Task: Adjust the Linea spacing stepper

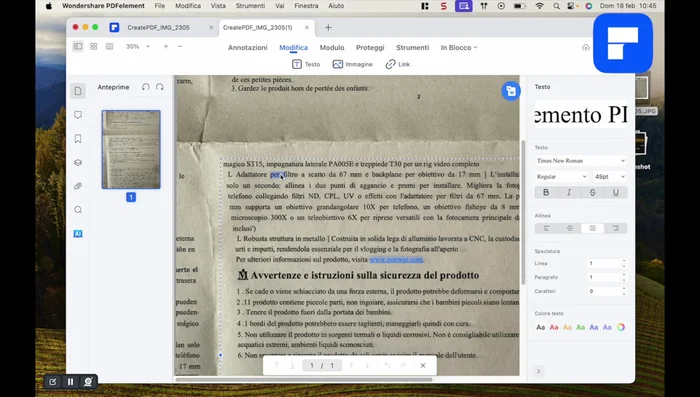Action: tap(624, 263)
